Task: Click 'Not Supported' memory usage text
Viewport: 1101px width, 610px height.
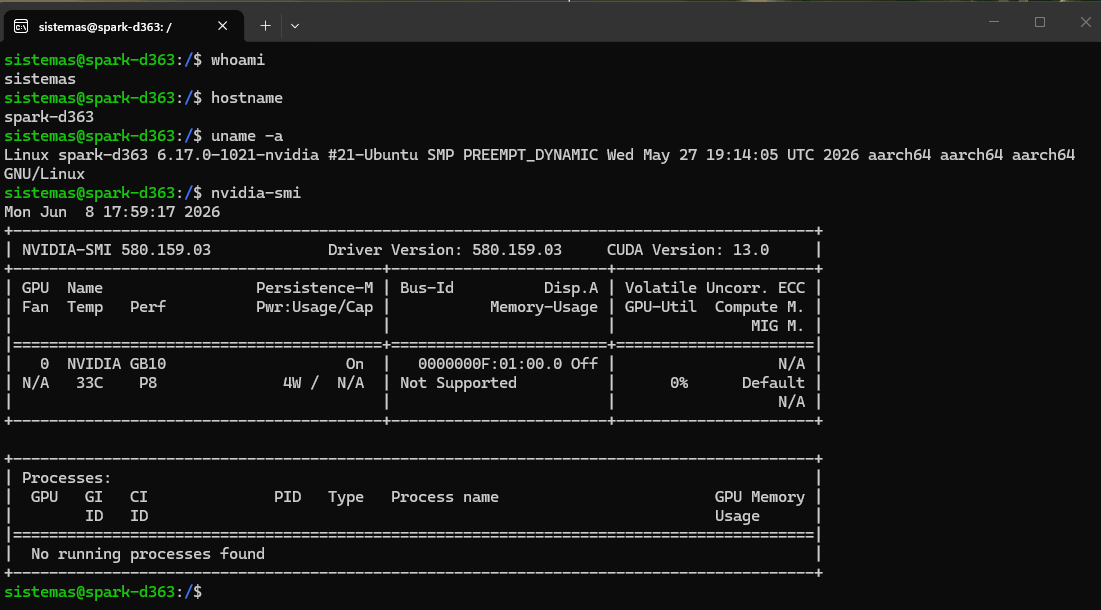Action: [458, 383]
